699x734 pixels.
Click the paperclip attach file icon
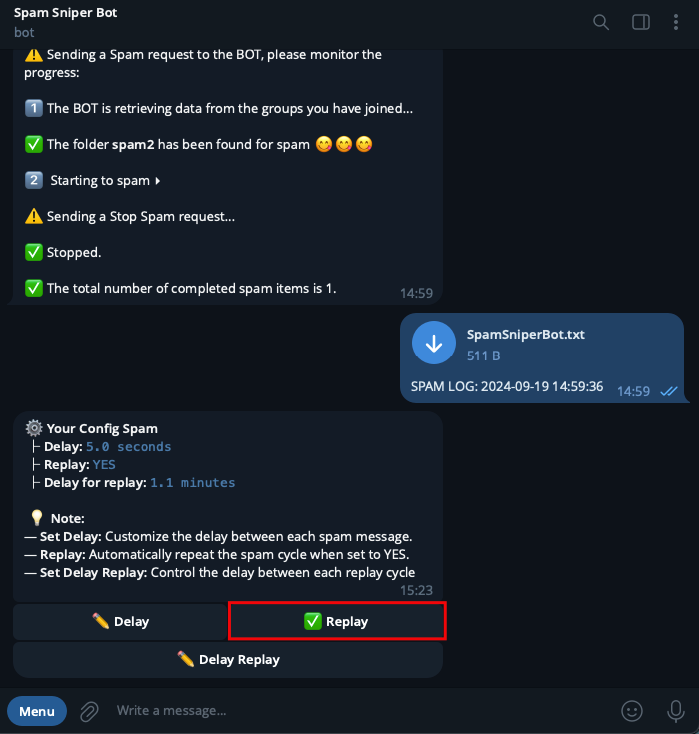click(x=89, y=712)
